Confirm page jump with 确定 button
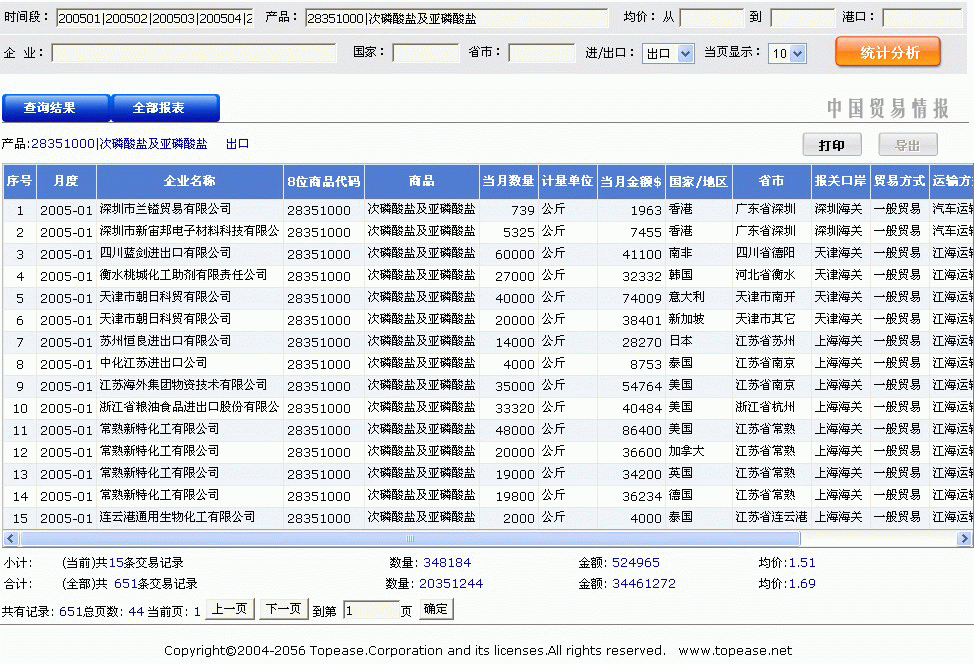Viewport: 974px width, 664px height. point(436,609)
